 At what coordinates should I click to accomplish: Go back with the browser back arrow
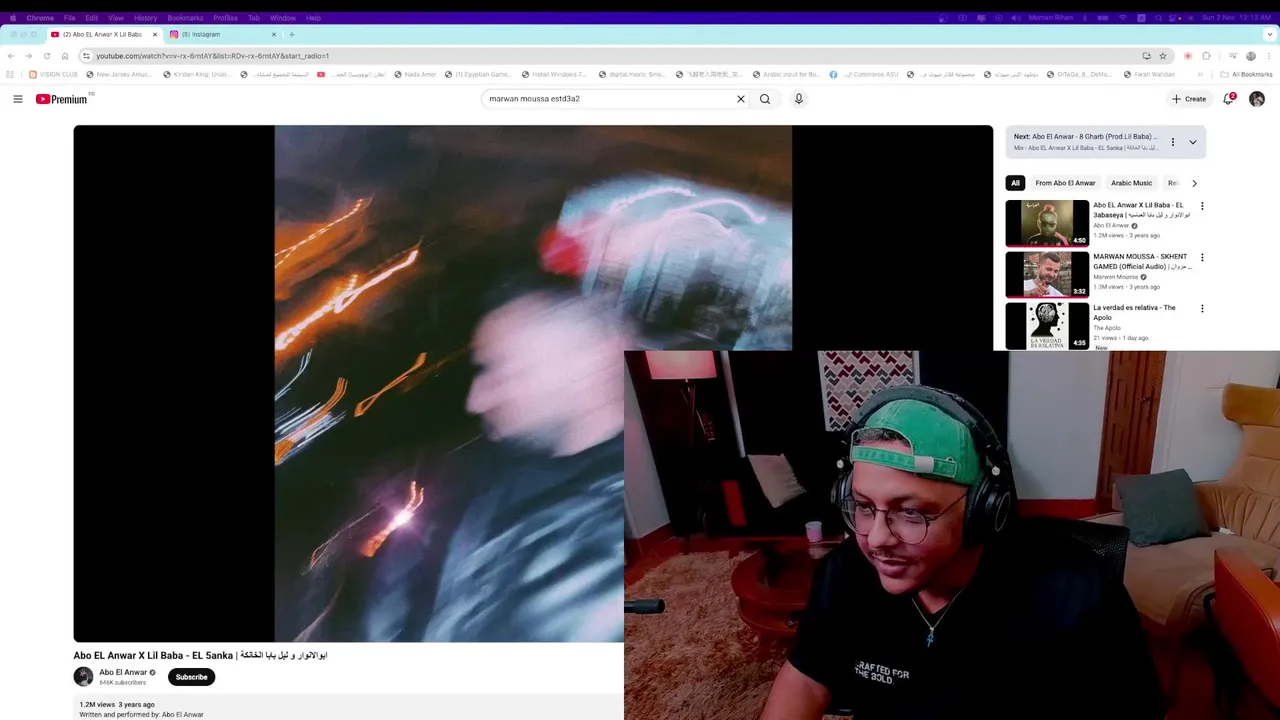11,56
